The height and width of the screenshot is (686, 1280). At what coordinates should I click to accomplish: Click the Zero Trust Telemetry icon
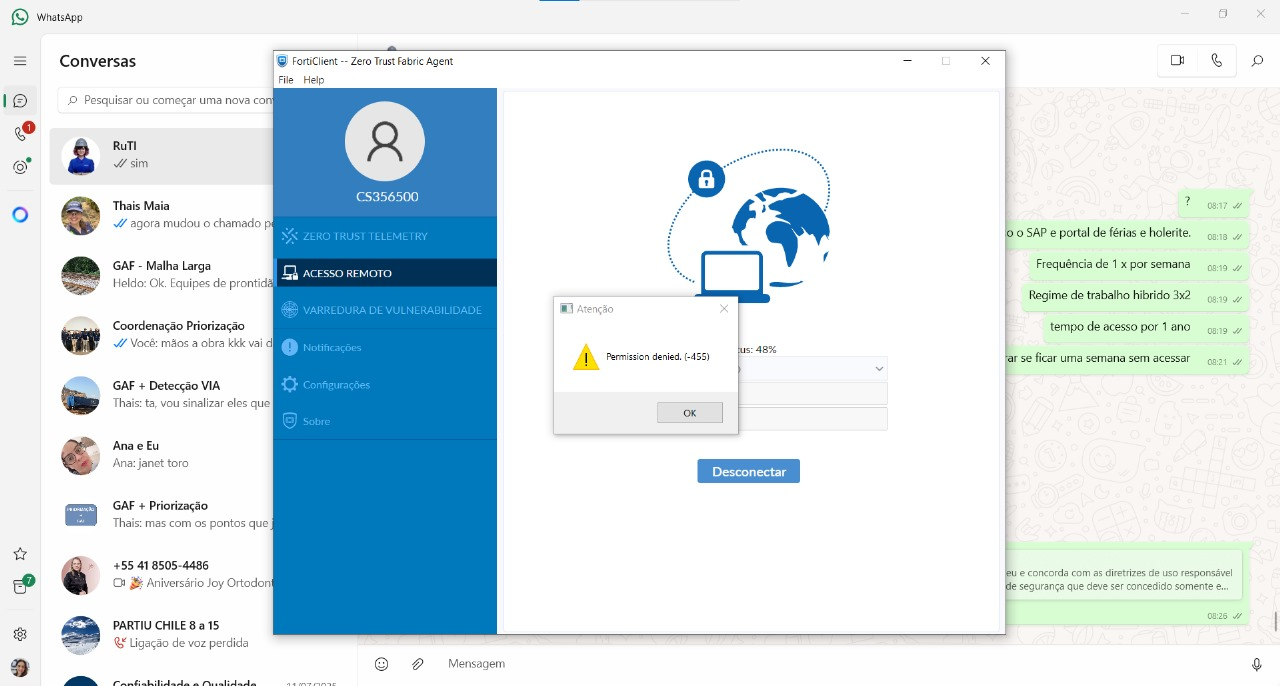[290, 236]
